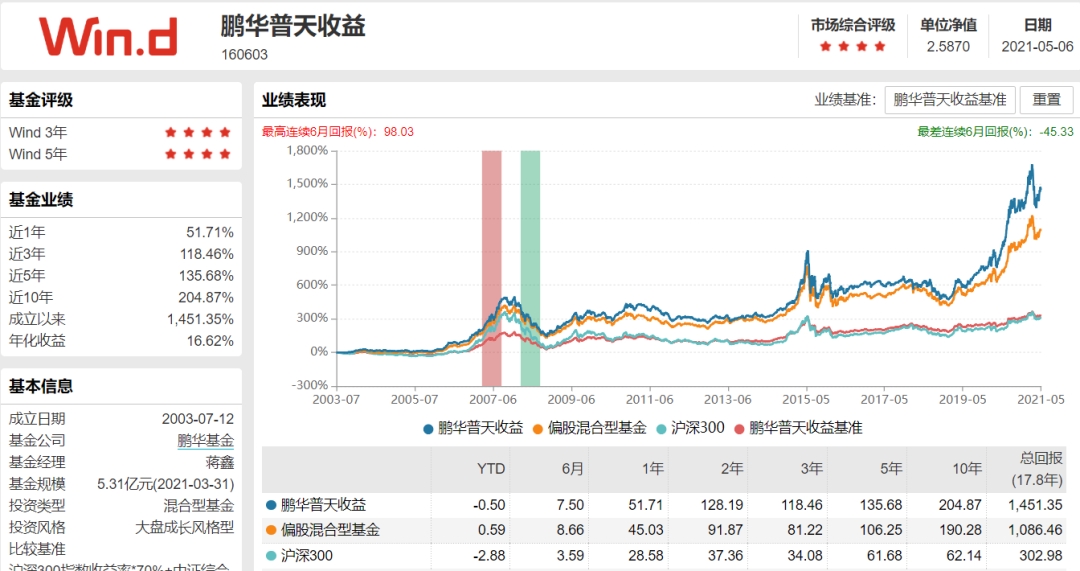Click the 基本信息 panel heading
Screen dimensions: 1080x571
pos(41,386)
